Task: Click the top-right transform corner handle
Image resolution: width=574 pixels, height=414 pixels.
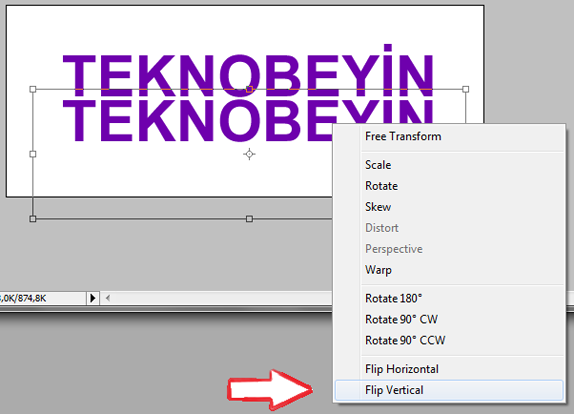Action: click(466, 89)
